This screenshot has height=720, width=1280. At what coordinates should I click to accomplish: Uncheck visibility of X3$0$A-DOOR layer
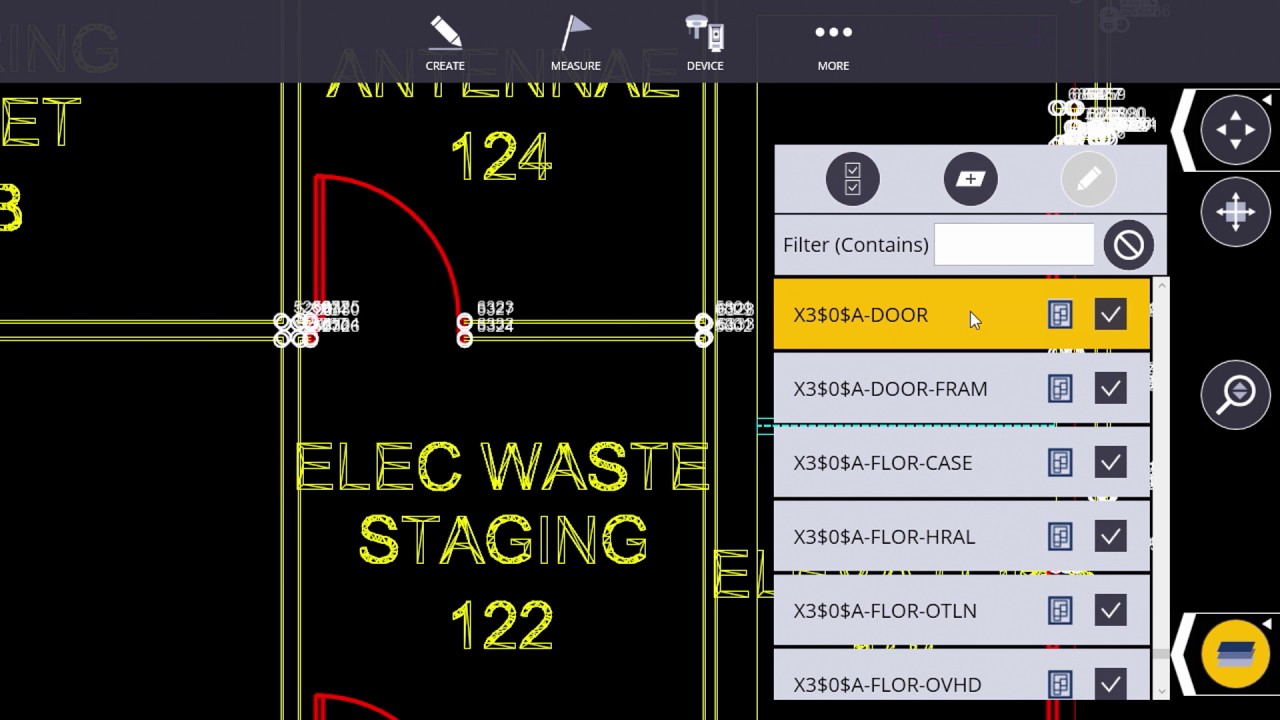click(1110, 315)
